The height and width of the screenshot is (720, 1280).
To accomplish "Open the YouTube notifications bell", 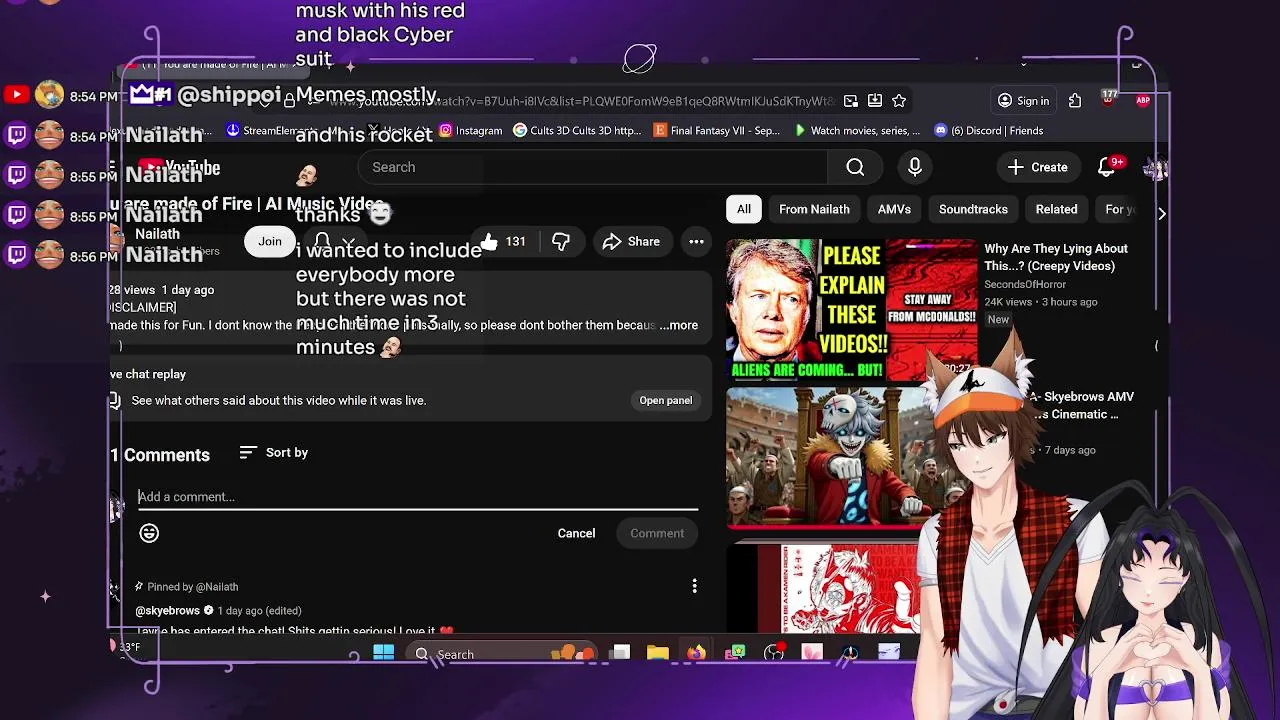I will tap(1107, 167).
